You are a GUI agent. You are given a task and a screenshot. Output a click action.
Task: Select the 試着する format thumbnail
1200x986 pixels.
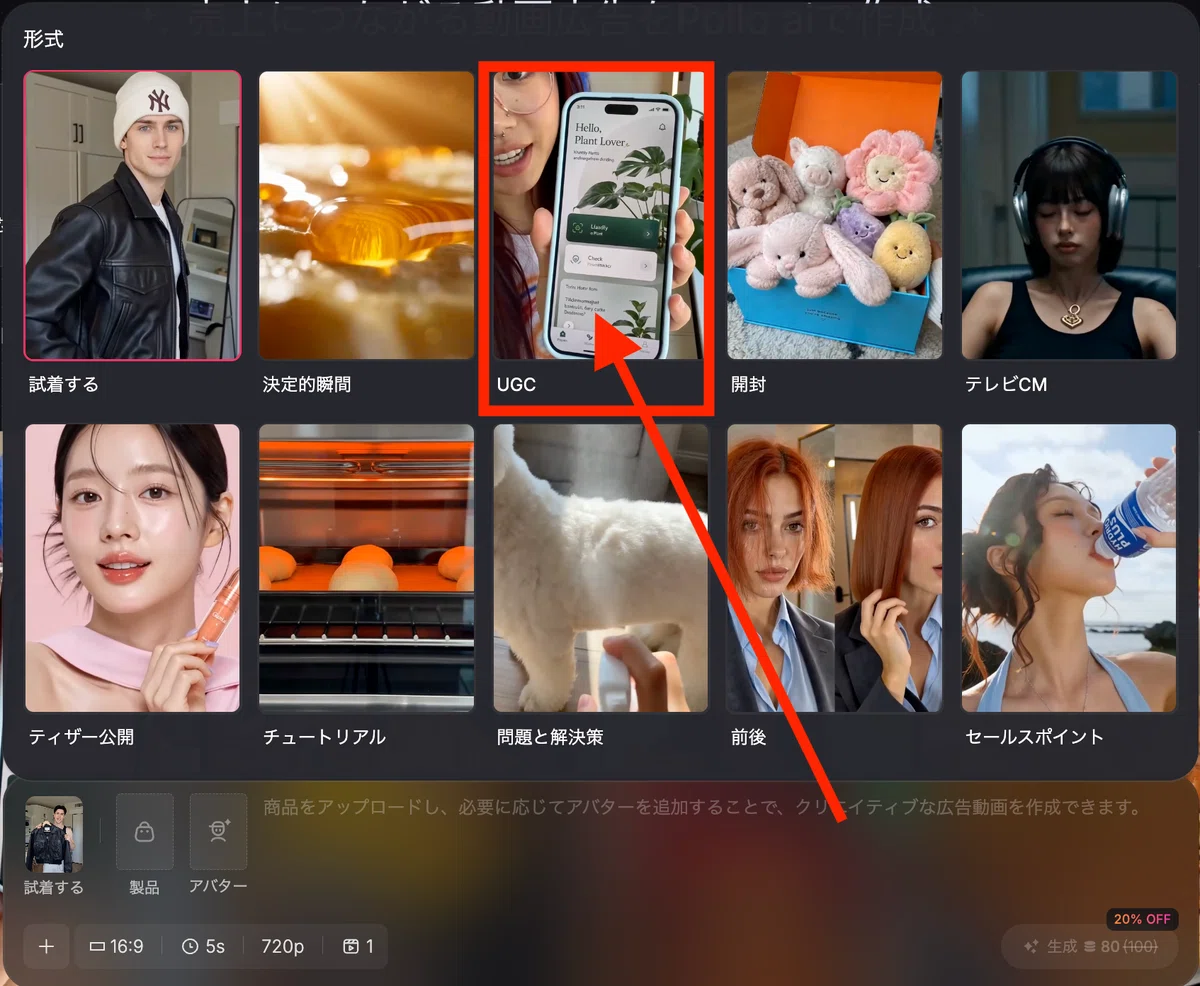point(132,215)
